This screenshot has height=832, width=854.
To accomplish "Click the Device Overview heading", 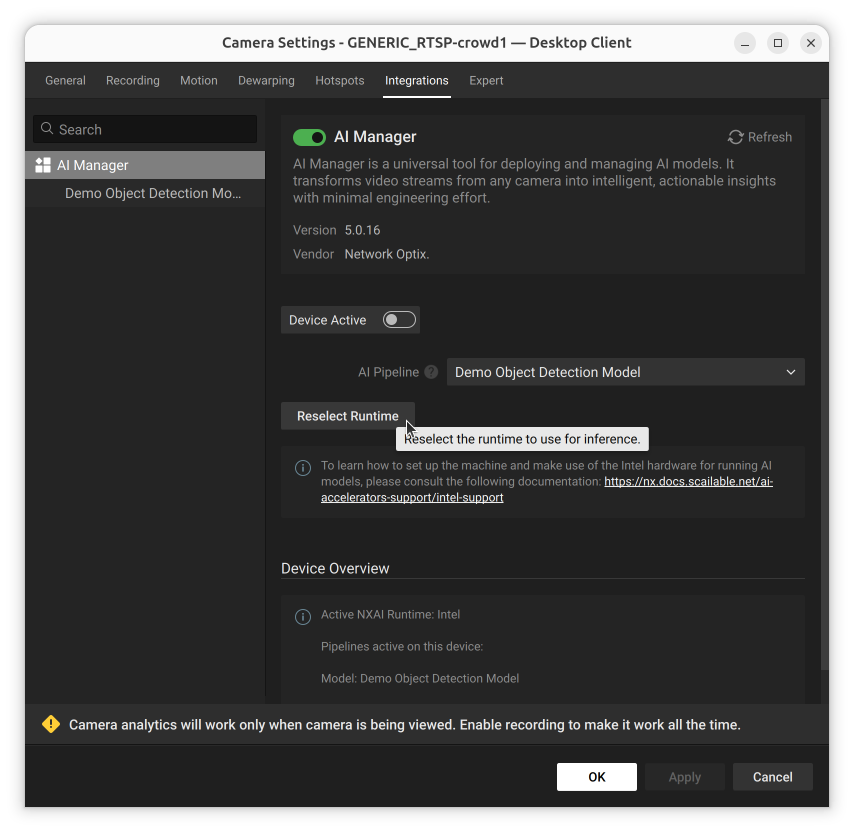I will (x=335, y=568).
